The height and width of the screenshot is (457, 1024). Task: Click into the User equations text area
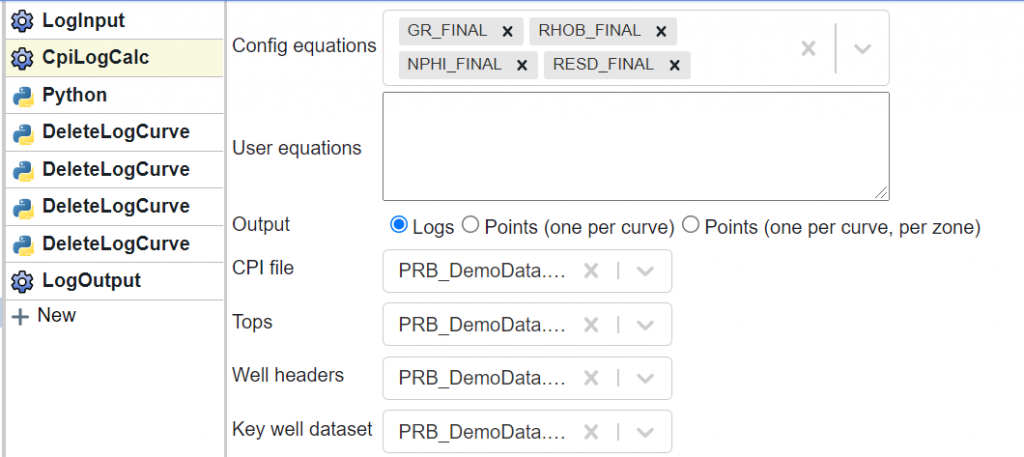tap(635, 146)
